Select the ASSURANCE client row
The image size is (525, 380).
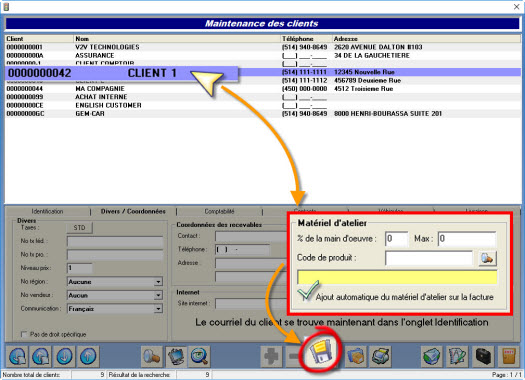262,56
